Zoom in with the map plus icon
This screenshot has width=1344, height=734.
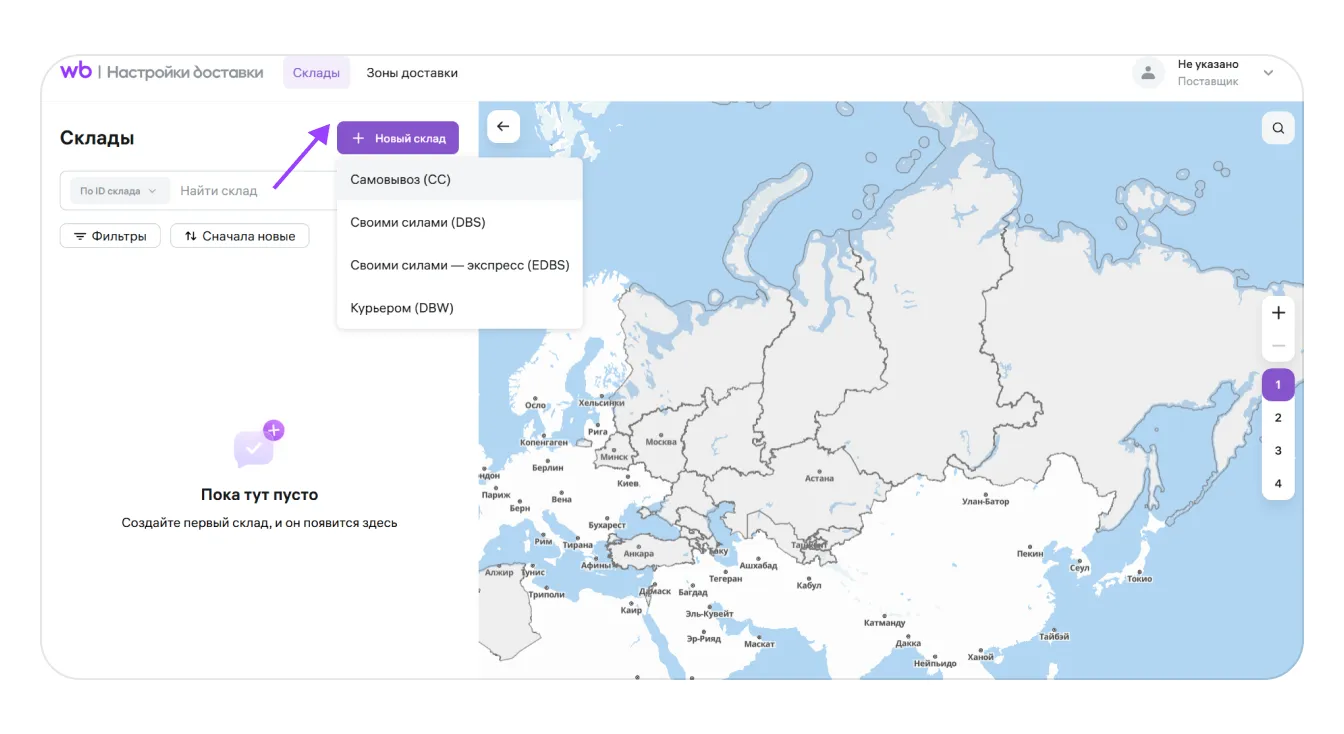1278,313
